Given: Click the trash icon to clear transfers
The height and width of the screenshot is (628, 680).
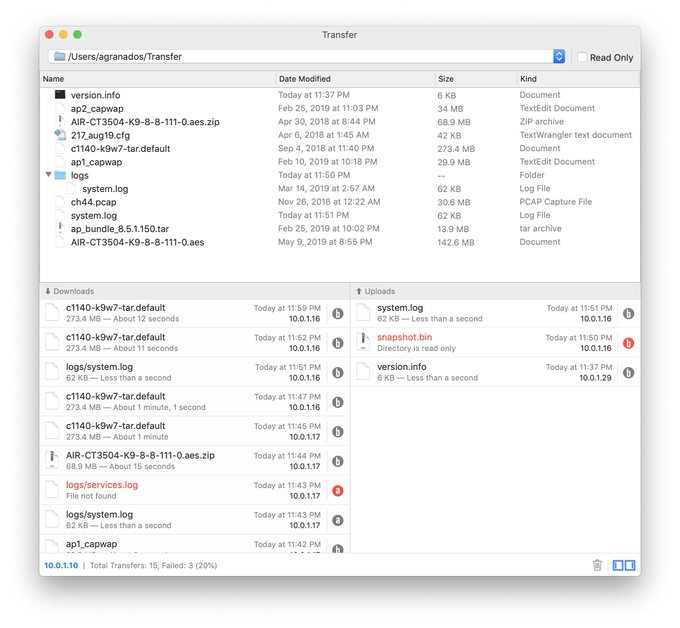Looking at the screenshot, I should (597, 565).
